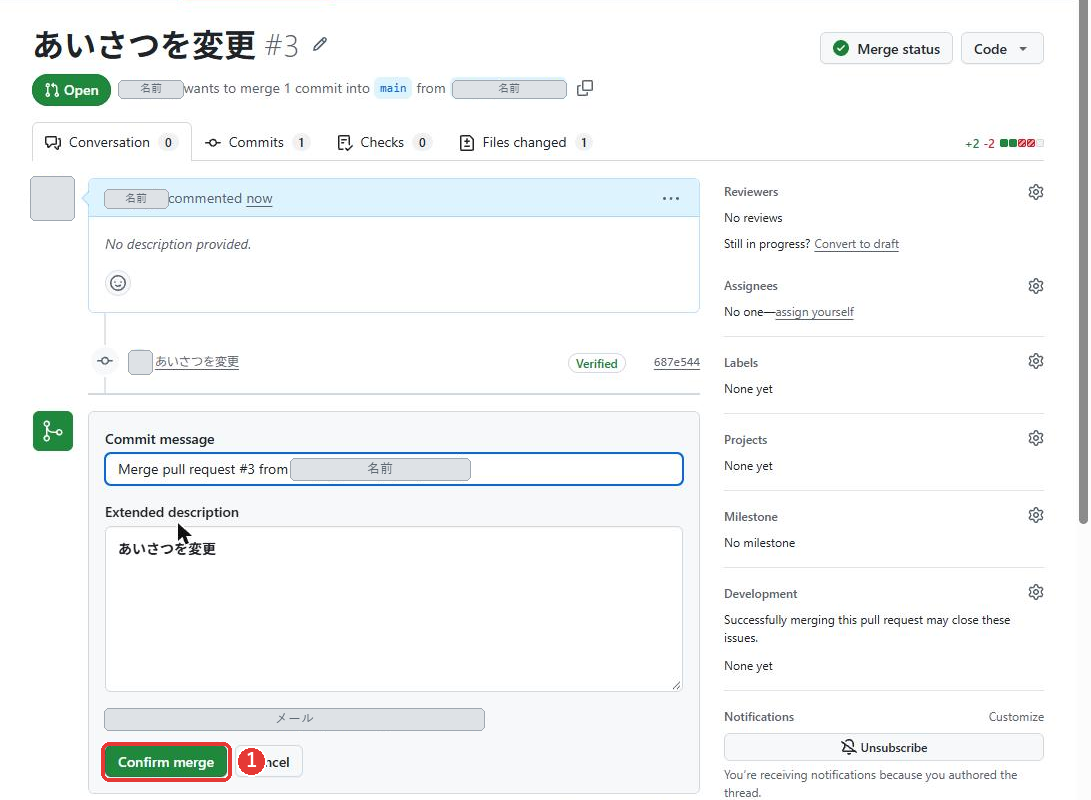This screenshot has width=1091, height=800.
Task: Click the small avatar next to commit あいさつを変更
Action: pyautogui.click(x=140, y=362)
